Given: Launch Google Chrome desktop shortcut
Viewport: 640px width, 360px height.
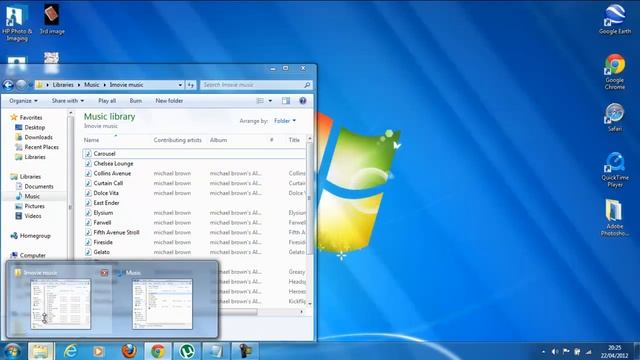Looking at the screenshot, I should tap(615, 71).
